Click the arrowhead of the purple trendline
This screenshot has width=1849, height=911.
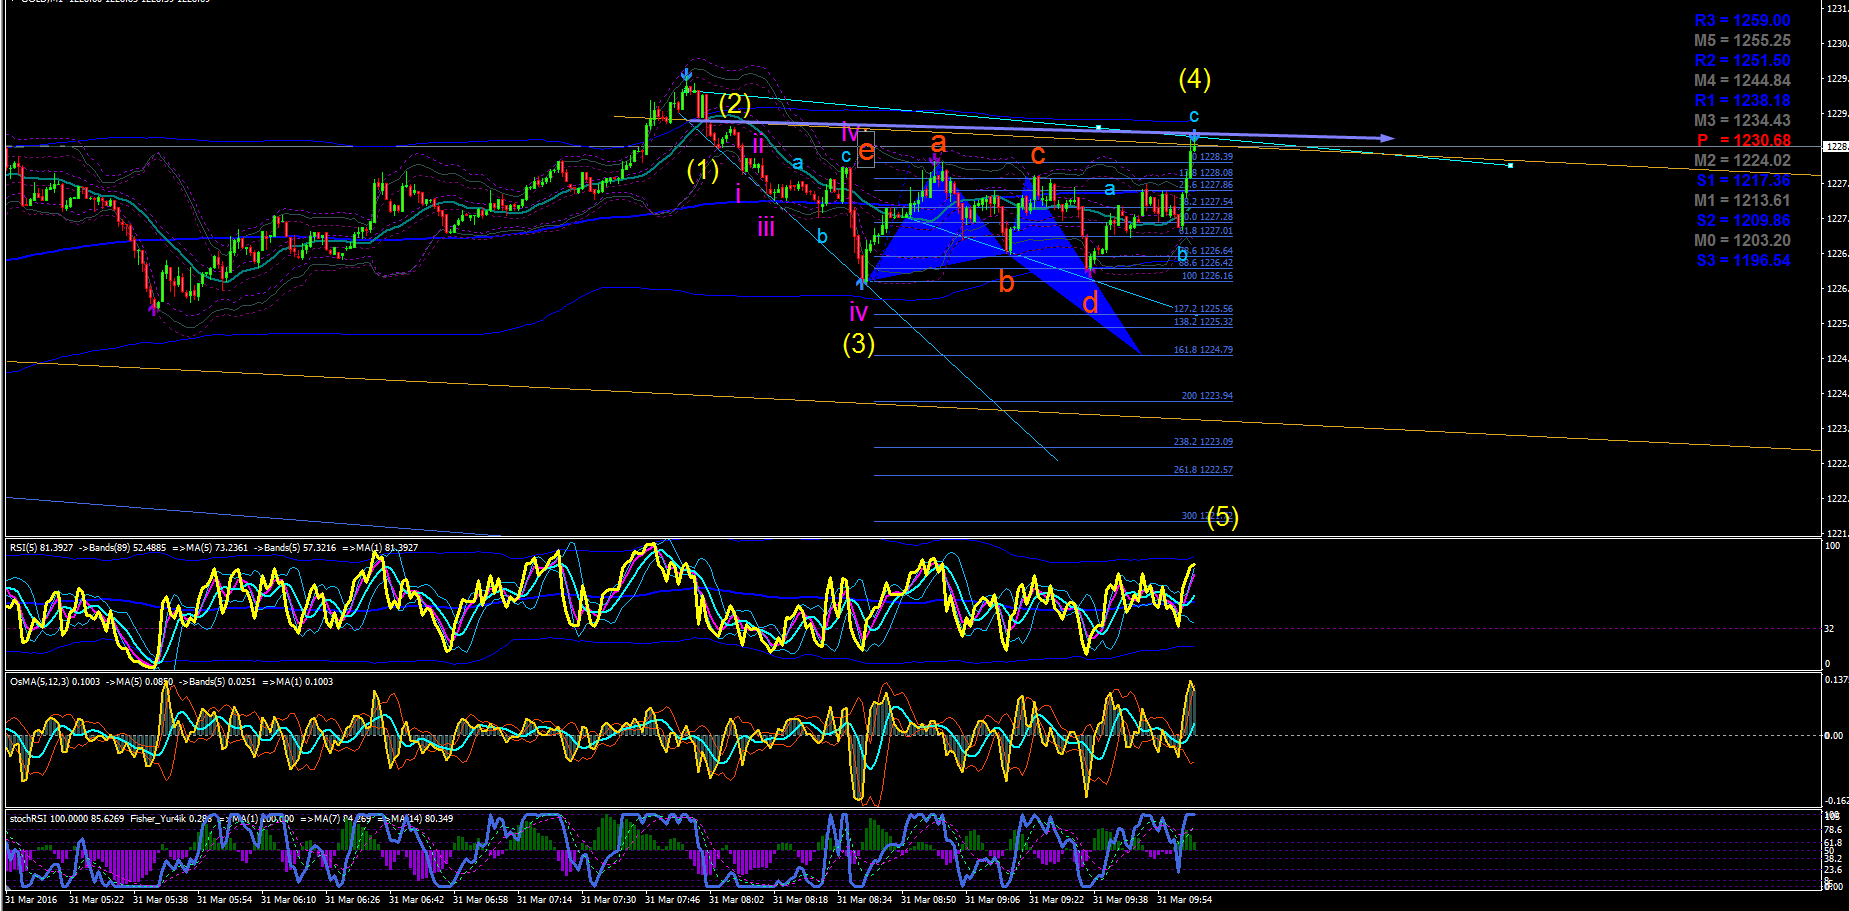tap(1387, 138)
